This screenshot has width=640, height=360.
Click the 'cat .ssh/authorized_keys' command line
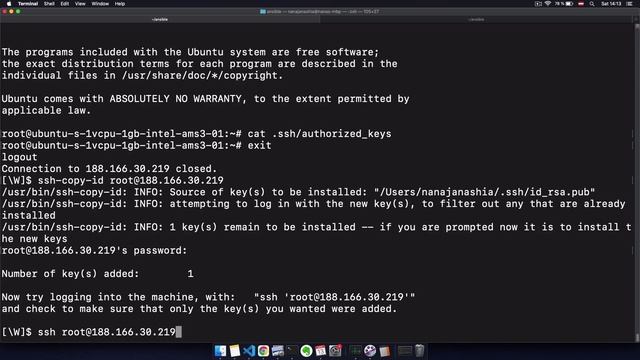point(196,134)
